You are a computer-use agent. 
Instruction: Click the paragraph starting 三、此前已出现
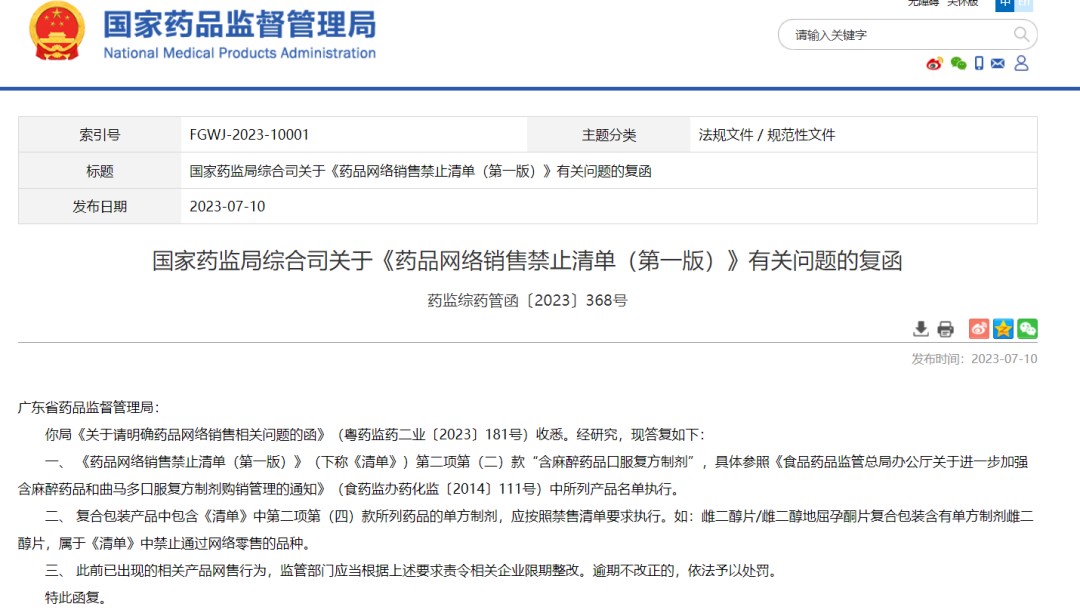[413, 570]
